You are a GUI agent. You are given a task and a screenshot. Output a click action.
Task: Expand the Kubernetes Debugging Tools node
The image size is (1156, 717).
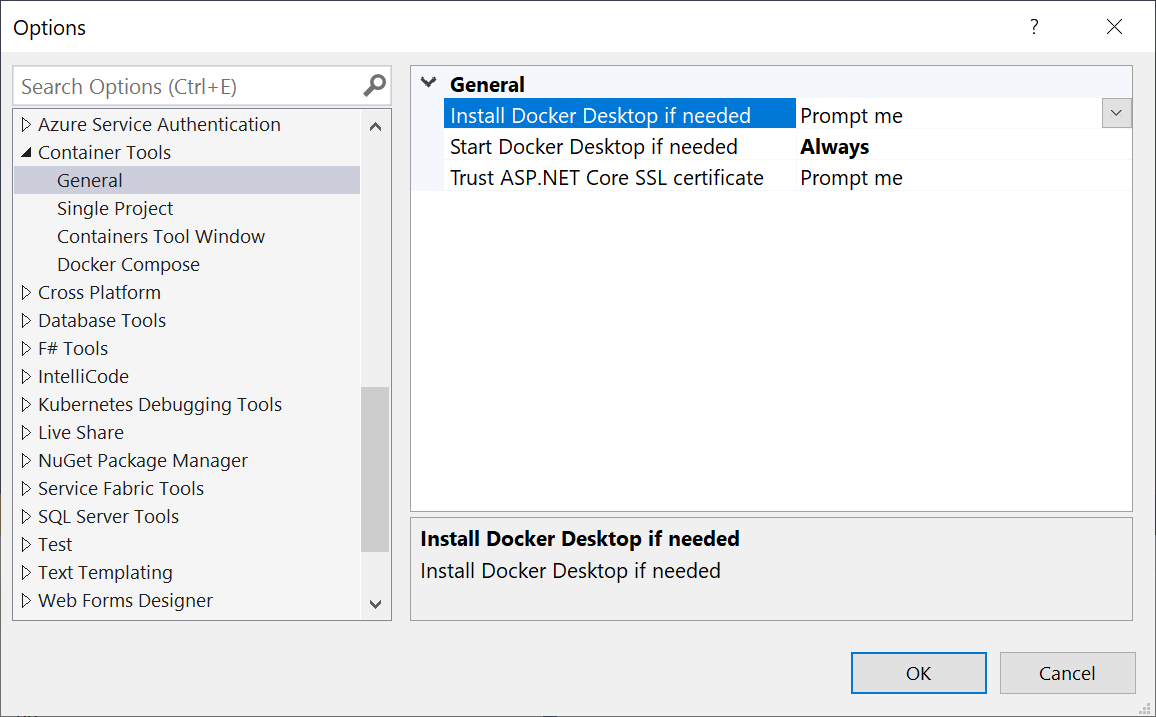26,404
